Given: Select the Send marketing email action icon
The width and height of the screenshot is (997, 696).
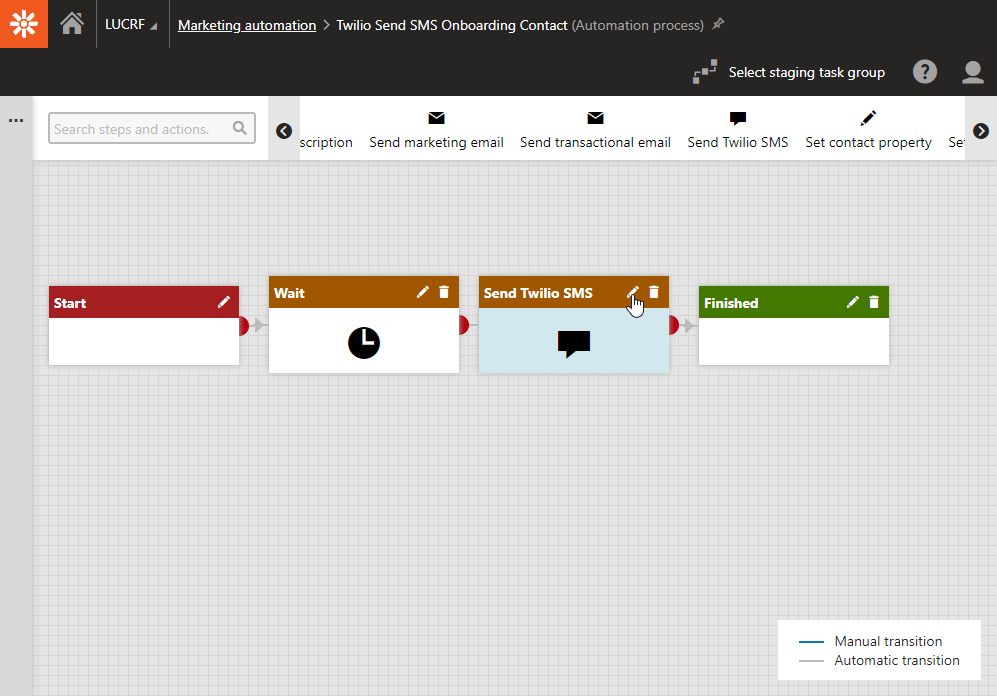Looking at the screenshot, I should 436,118.
